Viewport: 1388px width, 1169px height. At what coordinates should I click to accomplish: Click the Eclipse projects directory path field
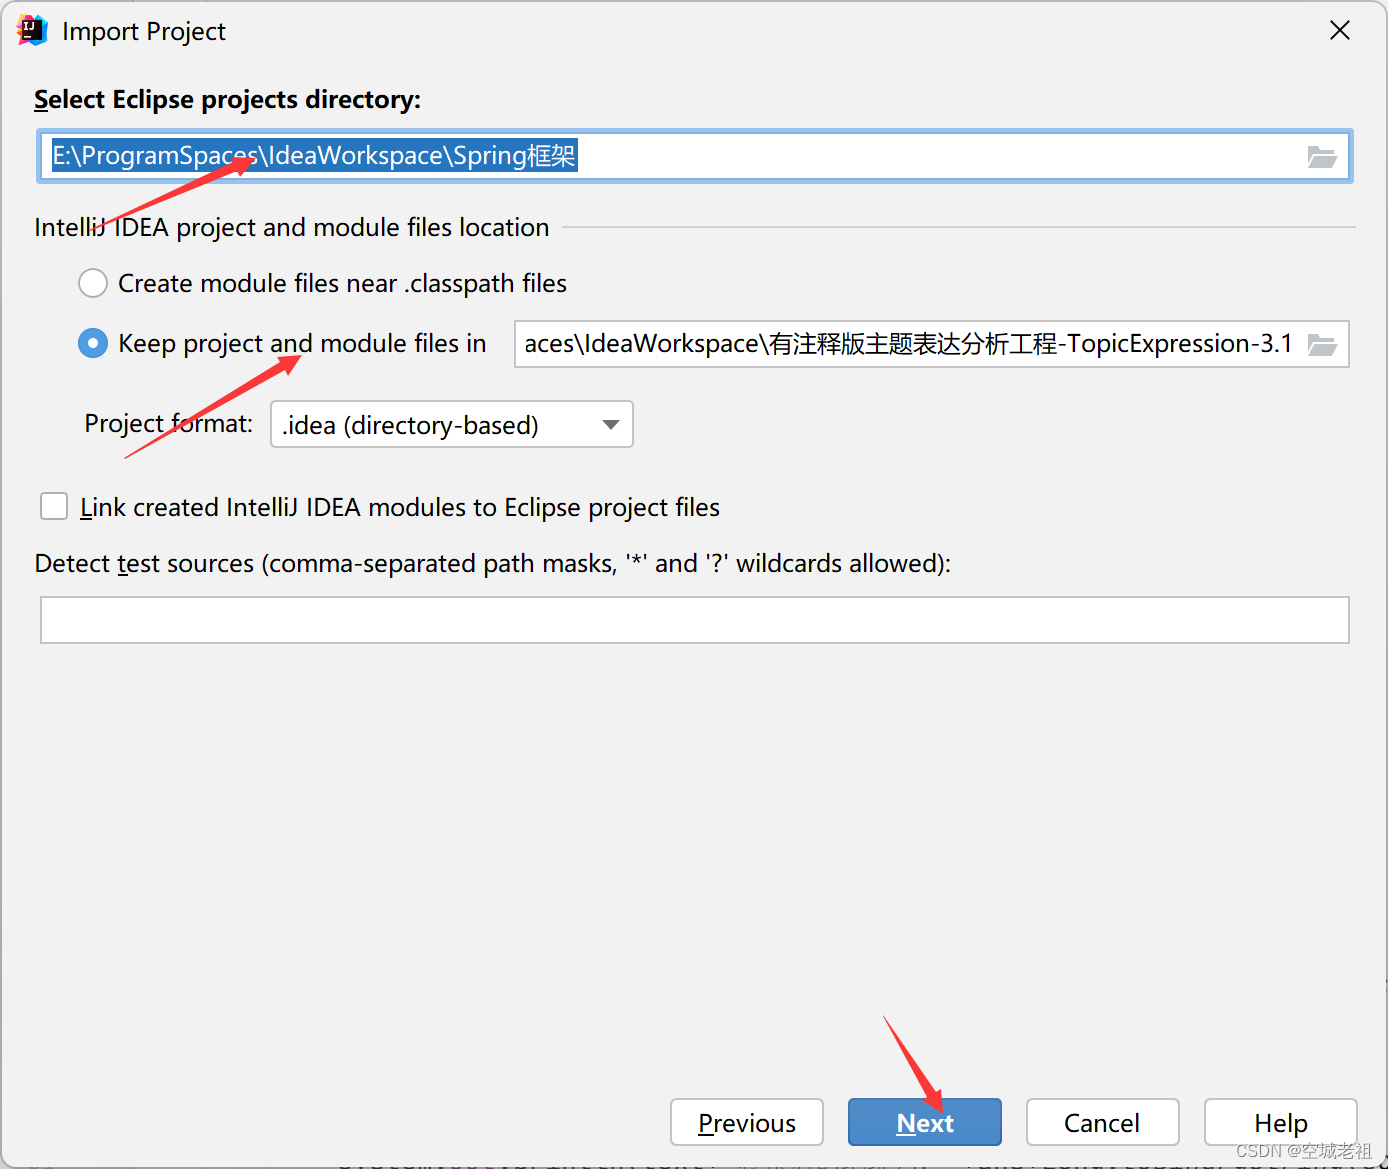tap(694, 156)
